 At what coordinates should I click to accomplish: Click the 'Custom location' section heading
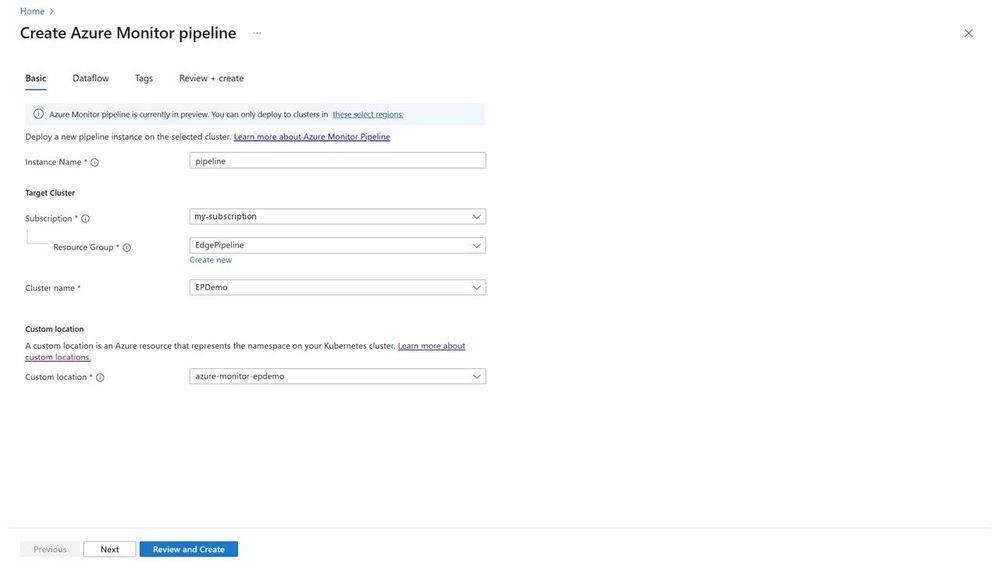point(54,329)
